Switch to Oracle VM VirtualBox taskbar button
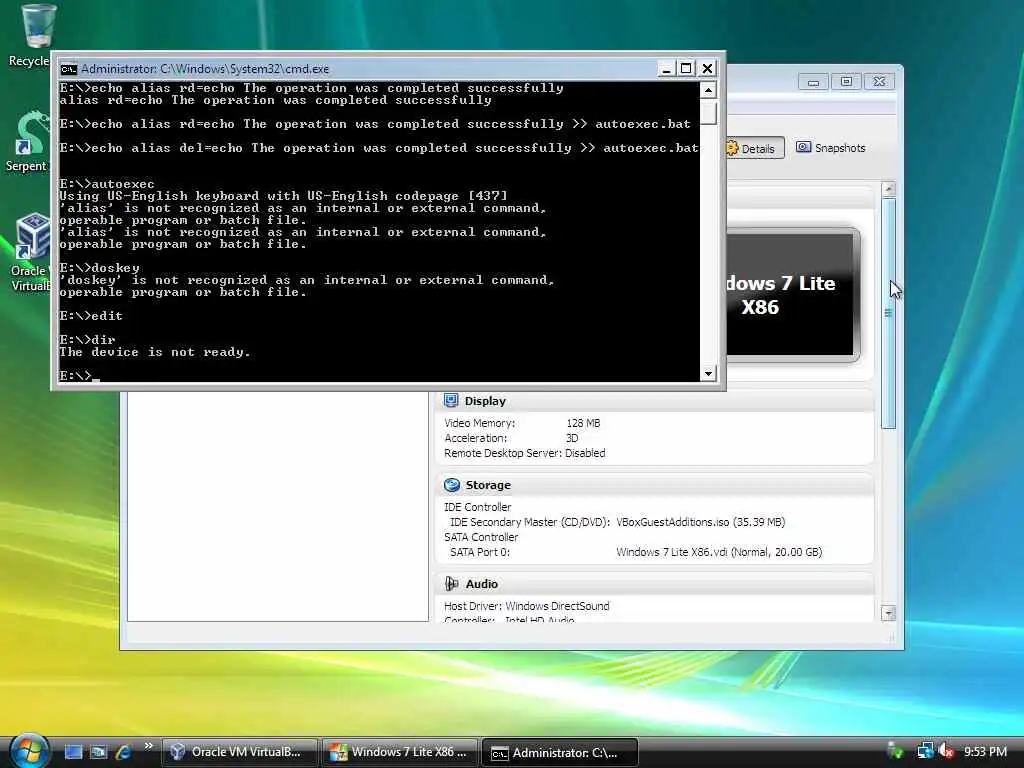This screenshot has height=768, width=1024. [x=239, y=752]
